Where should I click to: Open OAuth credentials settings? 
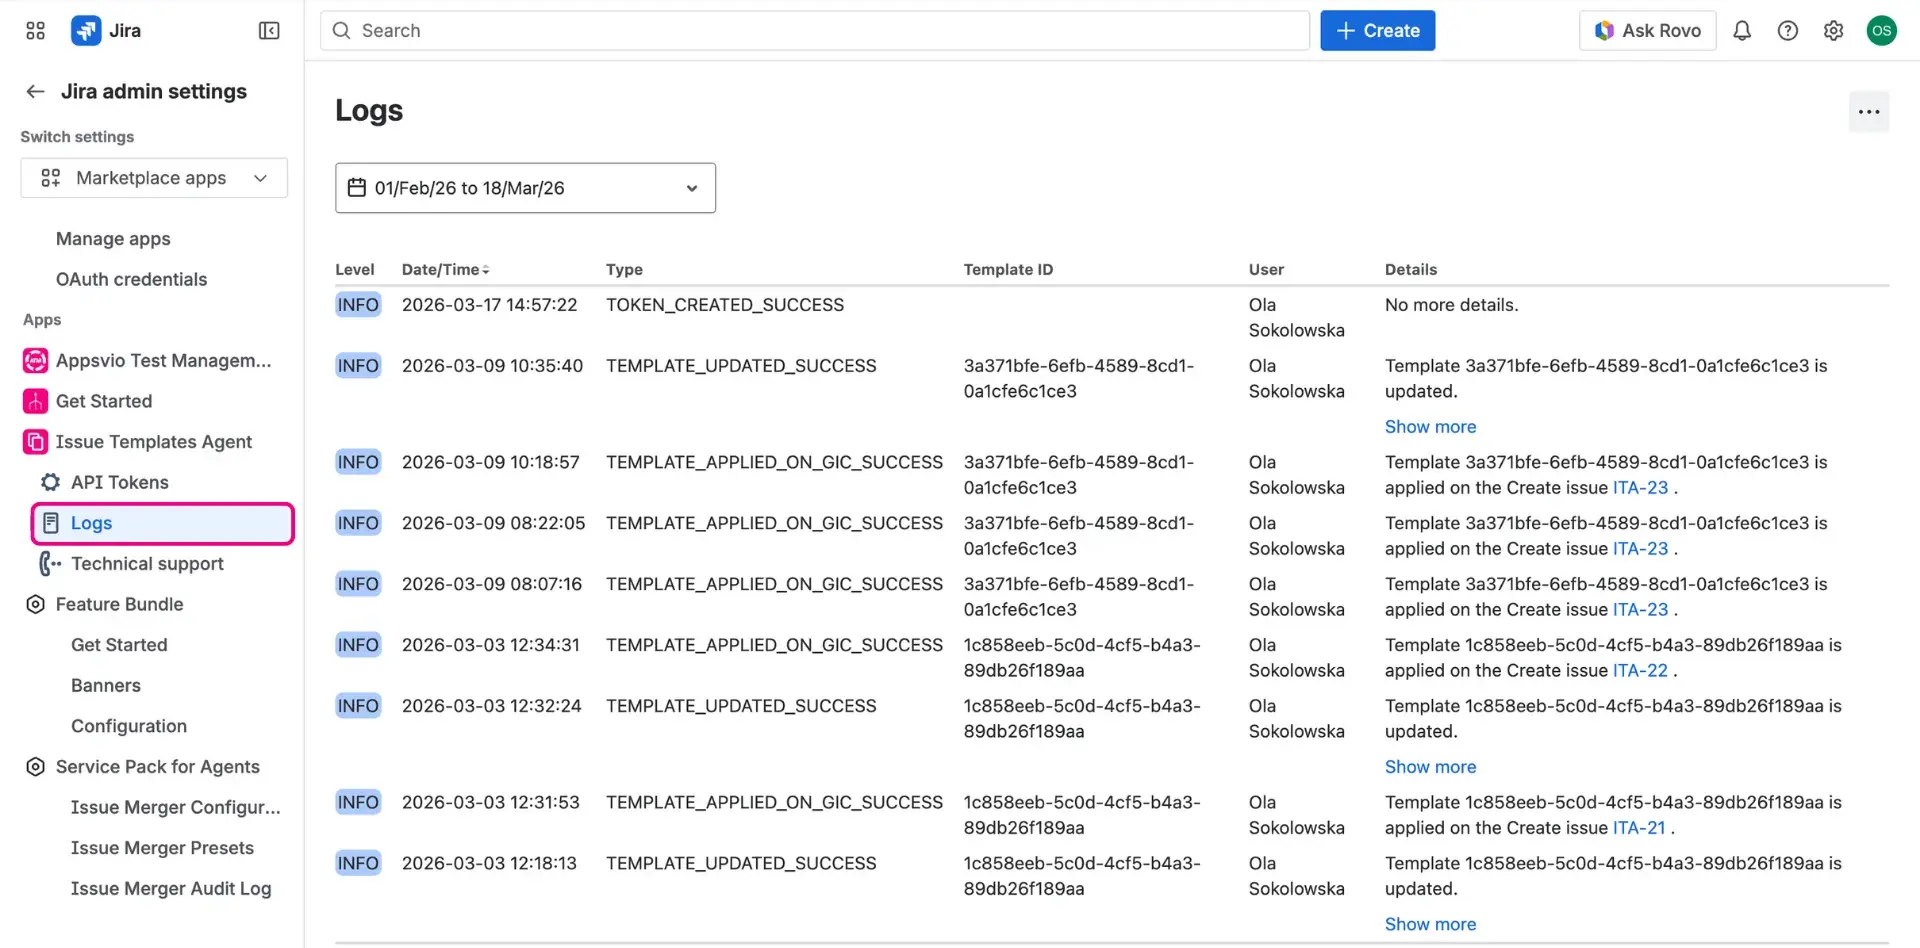(131, 279)
